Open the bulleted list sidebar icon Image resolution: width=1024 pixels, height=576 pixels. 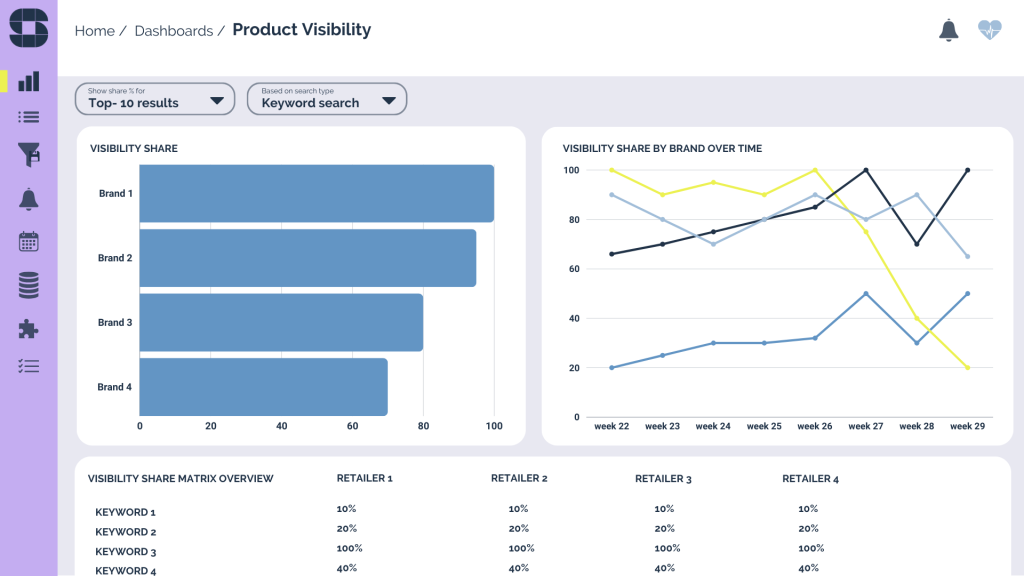[x=29, y=117]
